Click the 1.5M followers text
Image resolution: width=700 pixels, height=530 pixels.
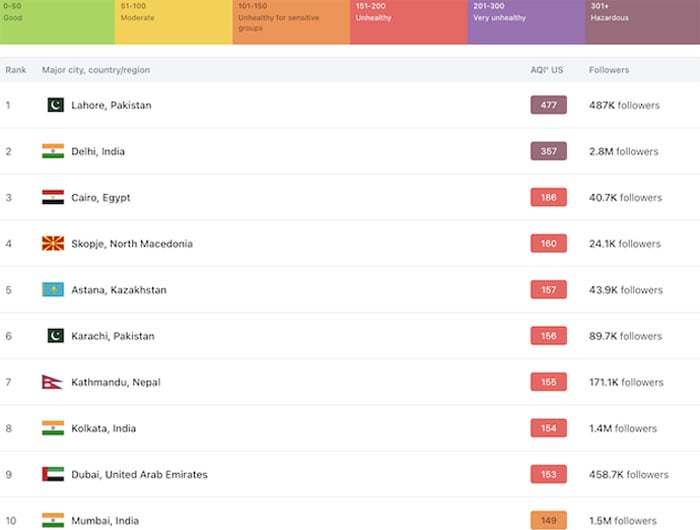point(623,521)
